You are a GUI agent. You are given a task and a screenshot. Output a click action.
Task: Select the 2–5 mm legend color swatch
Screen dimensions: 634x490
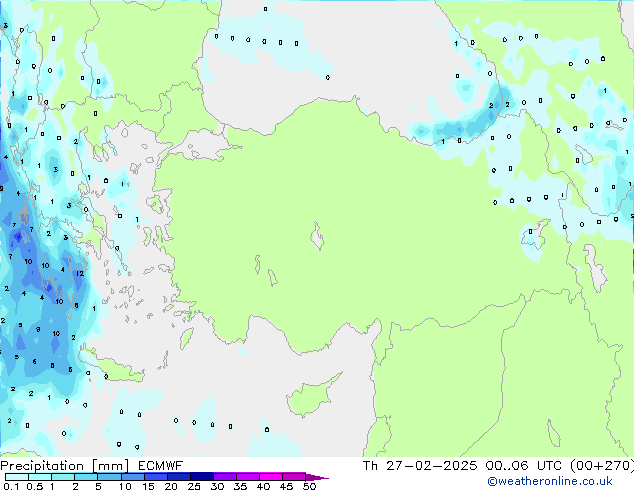tap(86, 477)
